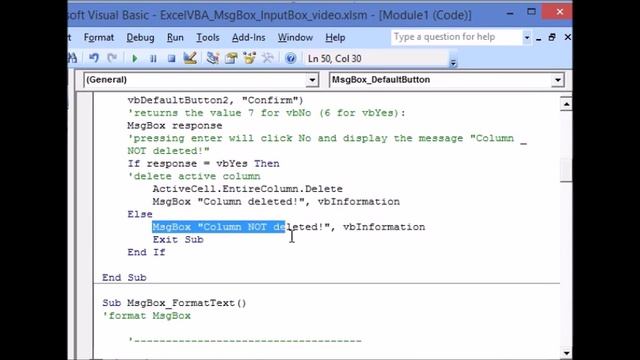640x360 pixels.
Task: Stop execution with the Reset icon
Action: point(171,59)
